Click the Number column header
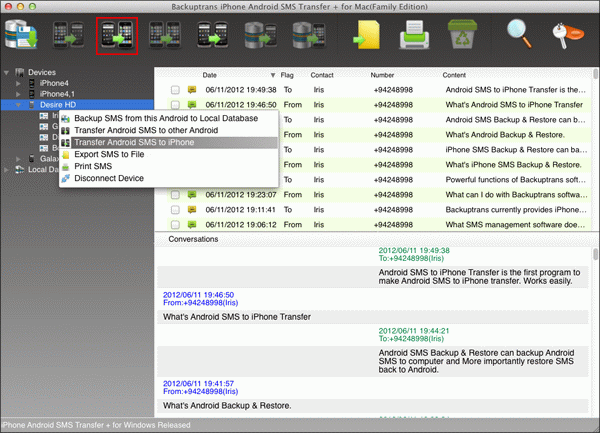 pos(382,75)
